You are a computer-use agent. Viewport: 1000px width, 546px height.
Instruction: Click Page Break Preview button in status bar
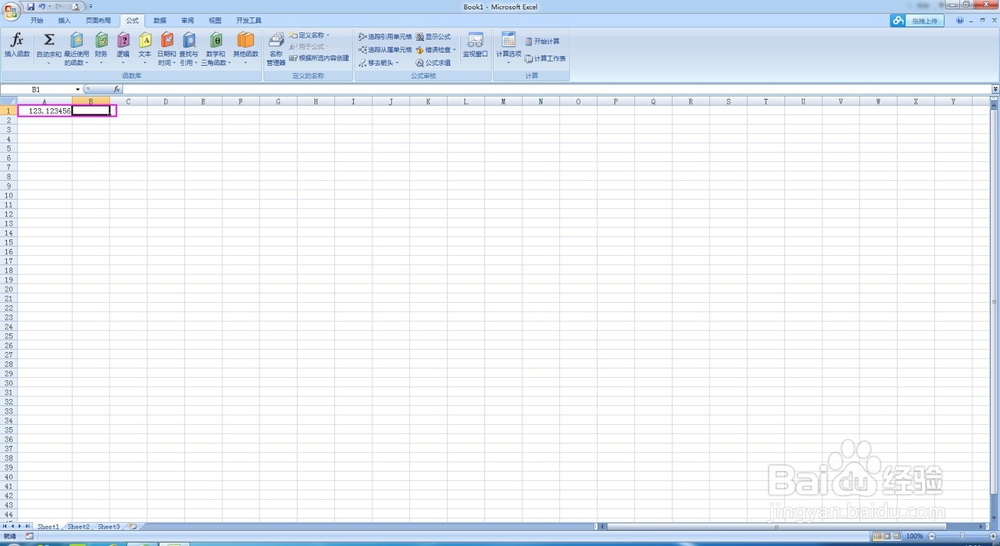coord(897,536)
